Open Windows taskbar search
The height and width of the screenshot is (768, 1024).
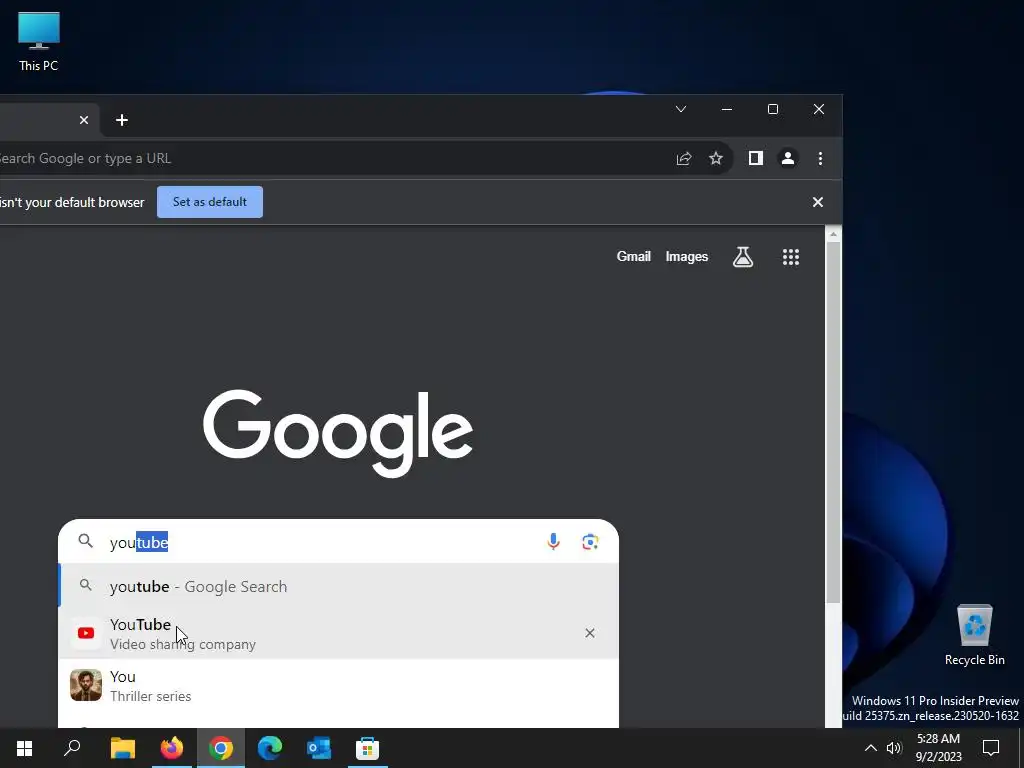click(72, 748)
